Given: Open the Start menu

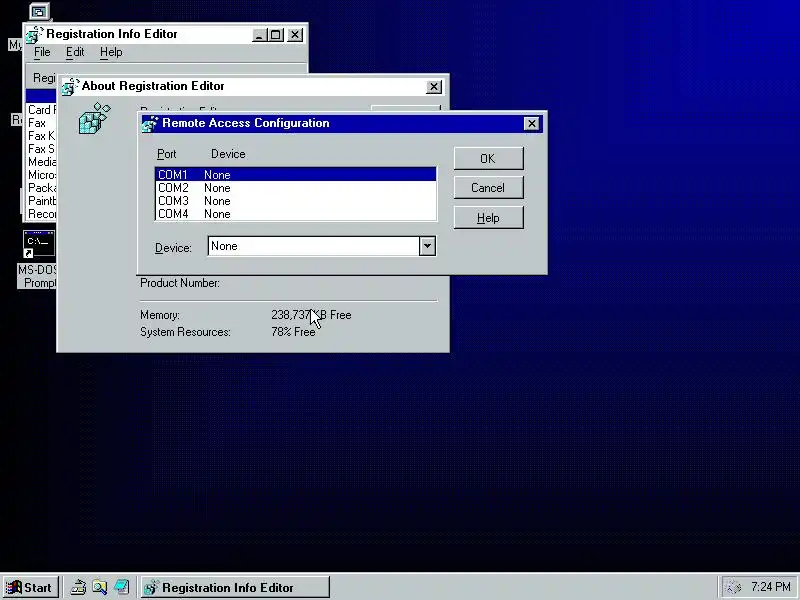Looking at the screenshot, I should click(x=31, y=587).
